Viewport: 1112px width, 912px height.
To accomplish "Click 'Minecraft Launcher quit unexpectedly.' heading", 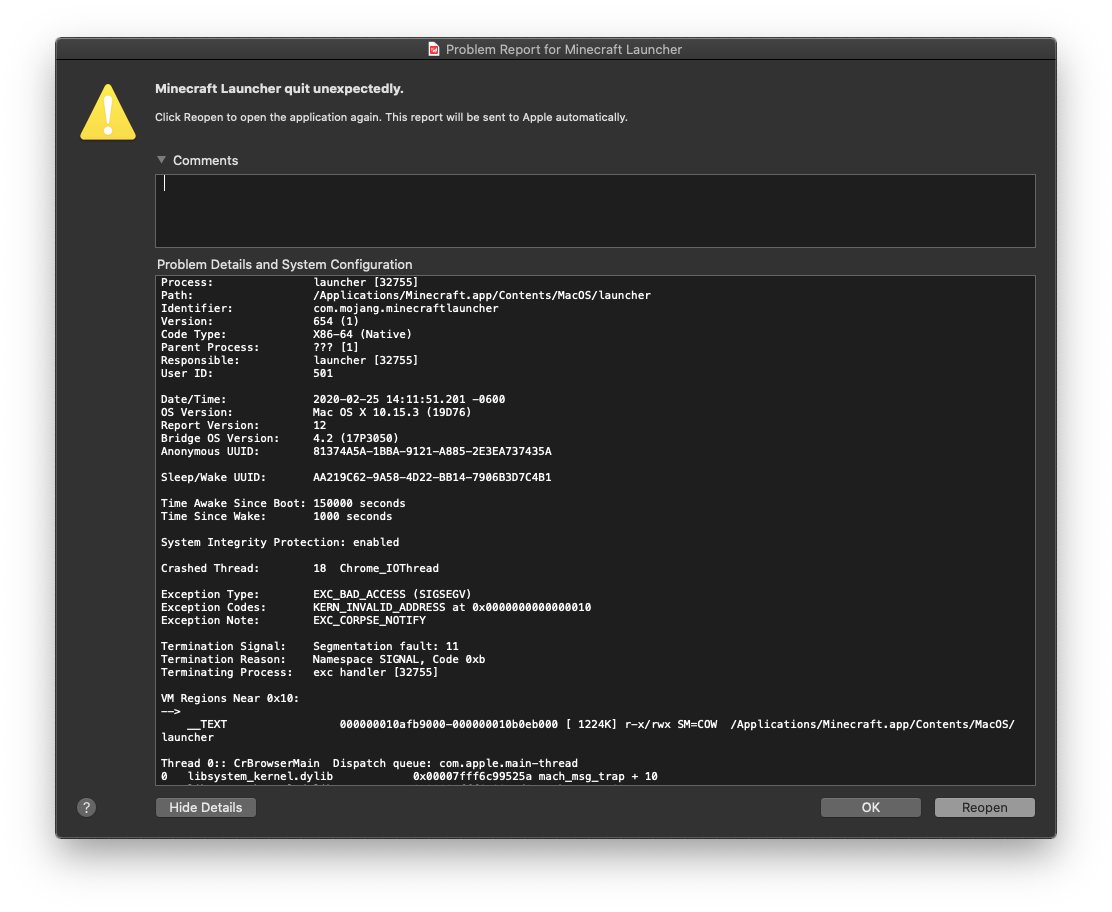I will pos(279,89).
